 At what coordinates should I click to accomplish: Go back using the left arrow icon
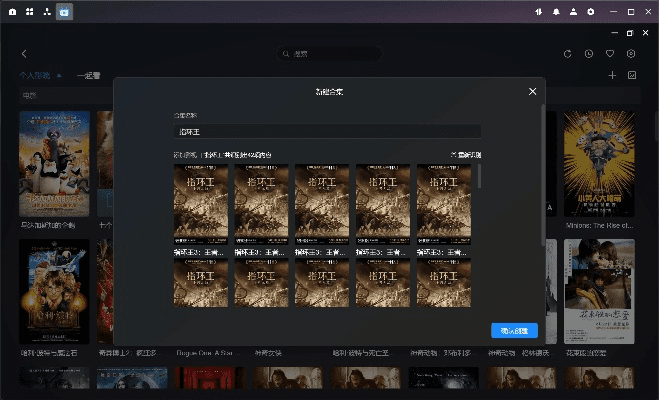[x=24, y=54]
